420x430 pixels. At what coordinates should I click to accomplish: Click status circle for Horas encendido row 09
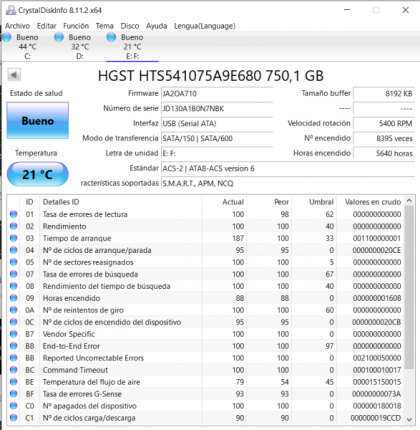click(x=14, y=298)
